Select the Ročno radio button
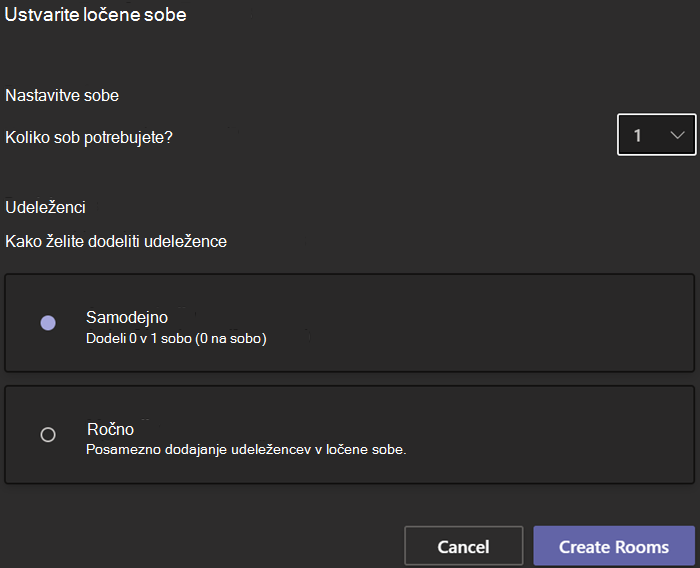 point(48,434)
